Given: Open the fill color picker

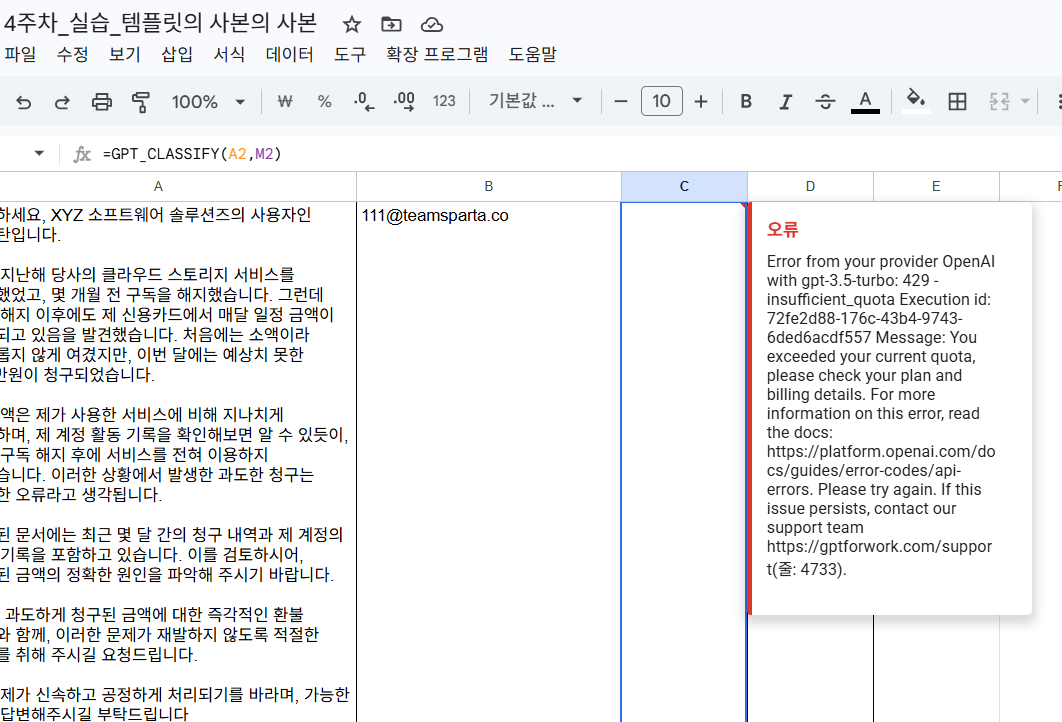Looking at the screenshot, I should [916, 100].
